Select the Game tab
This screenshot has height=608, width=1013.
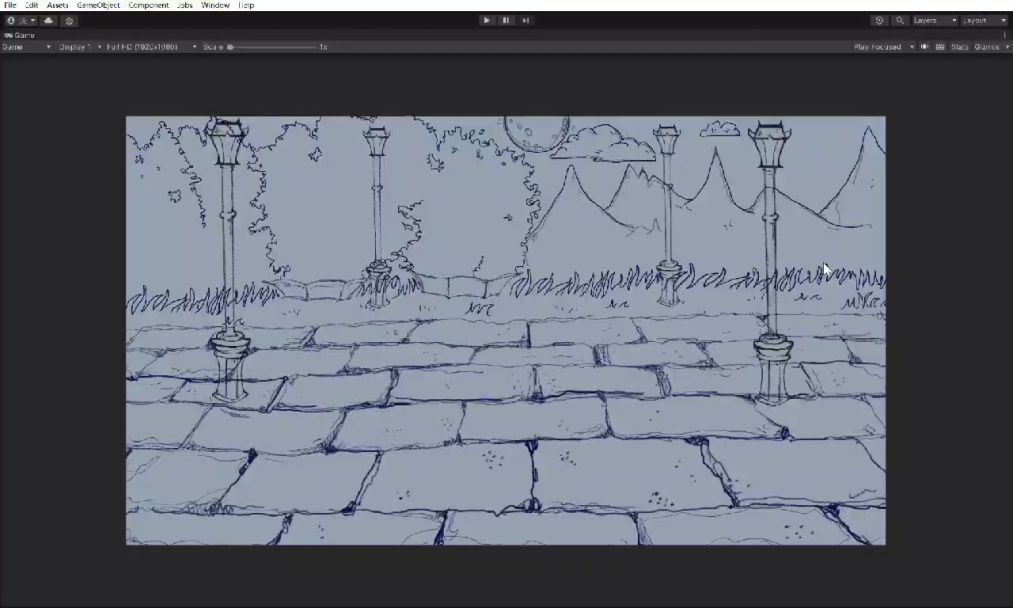pos(19,35)
